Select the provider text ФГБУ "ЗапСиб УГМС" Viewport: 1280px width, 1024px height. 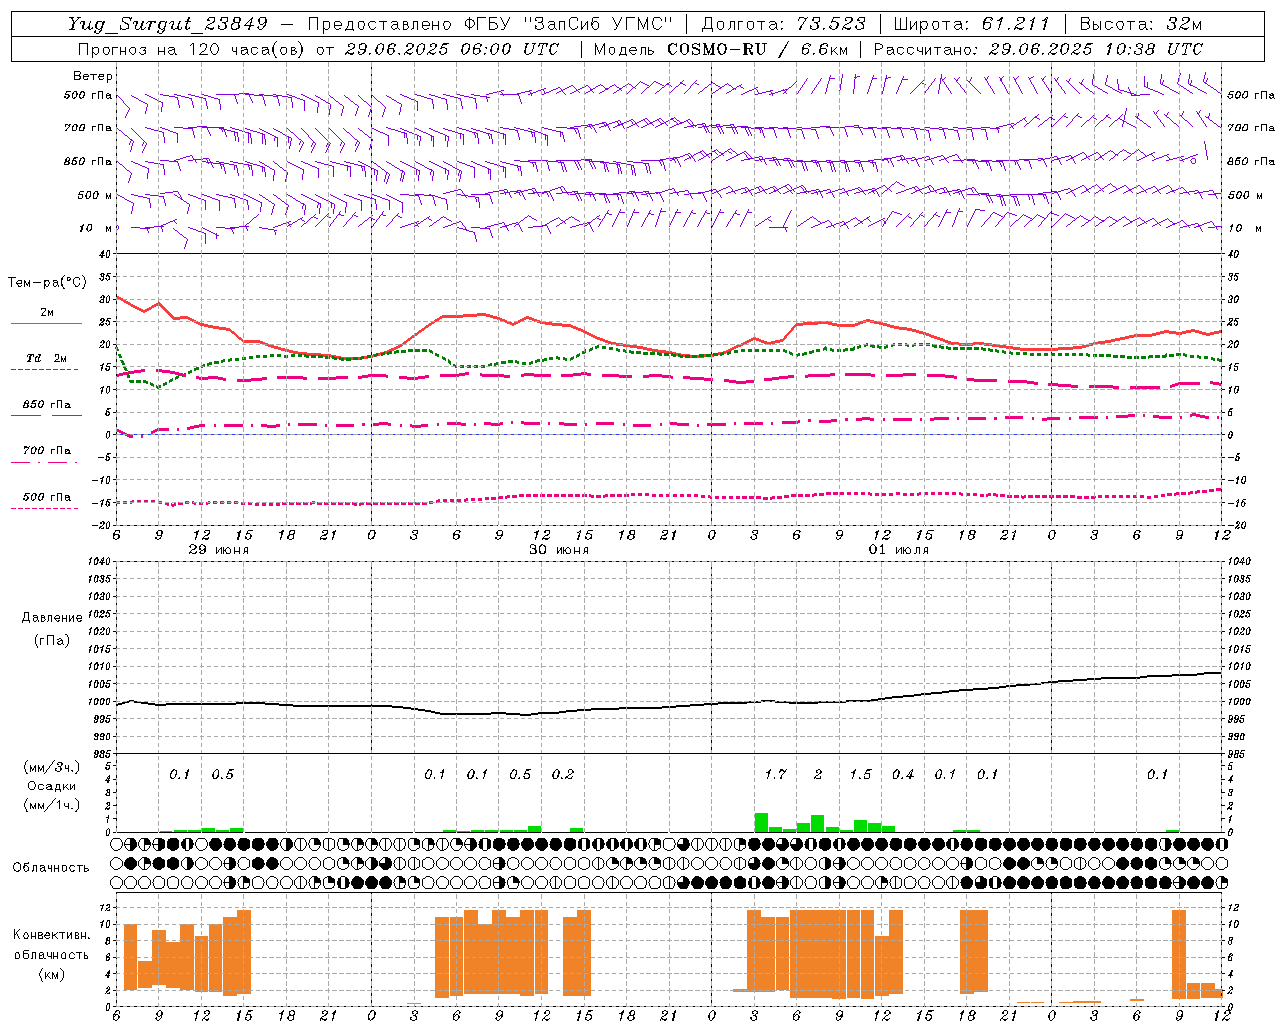tap(570, 25)
